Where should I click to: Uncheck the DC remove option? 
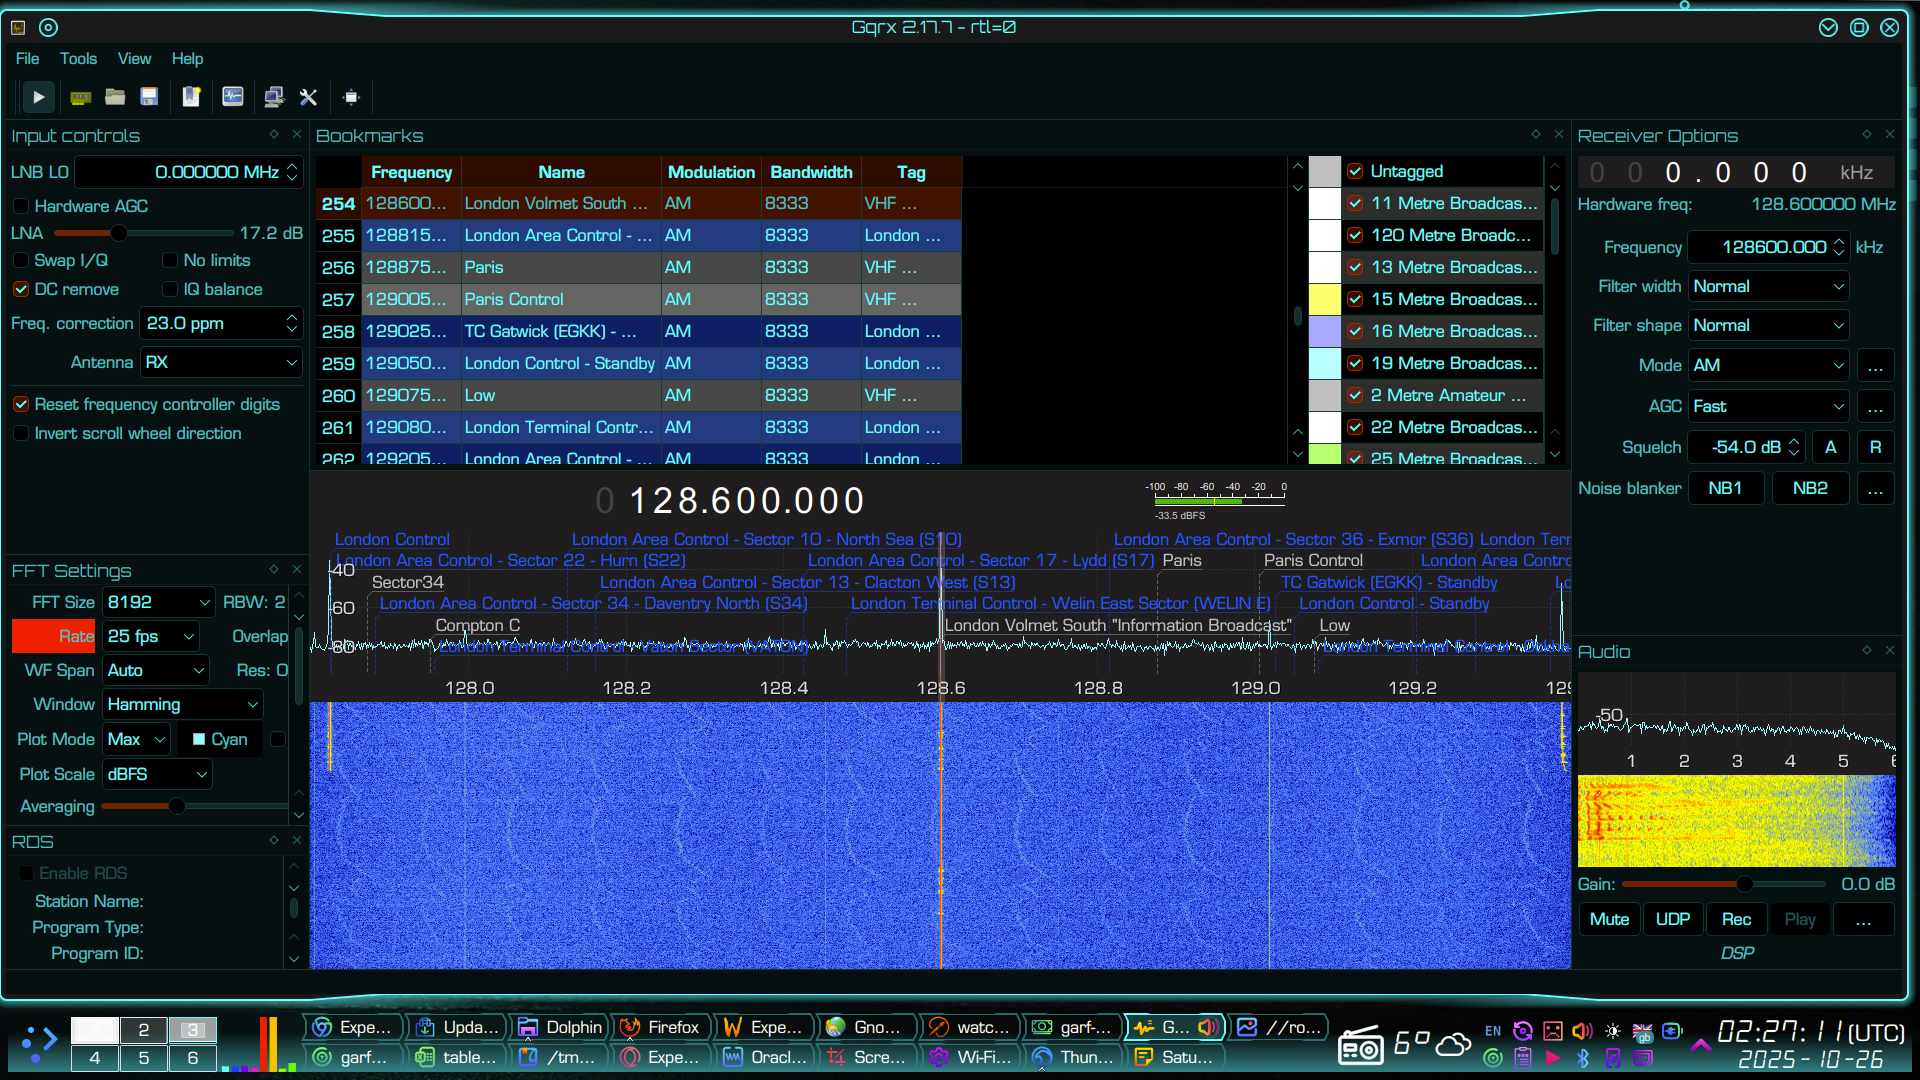21,289
